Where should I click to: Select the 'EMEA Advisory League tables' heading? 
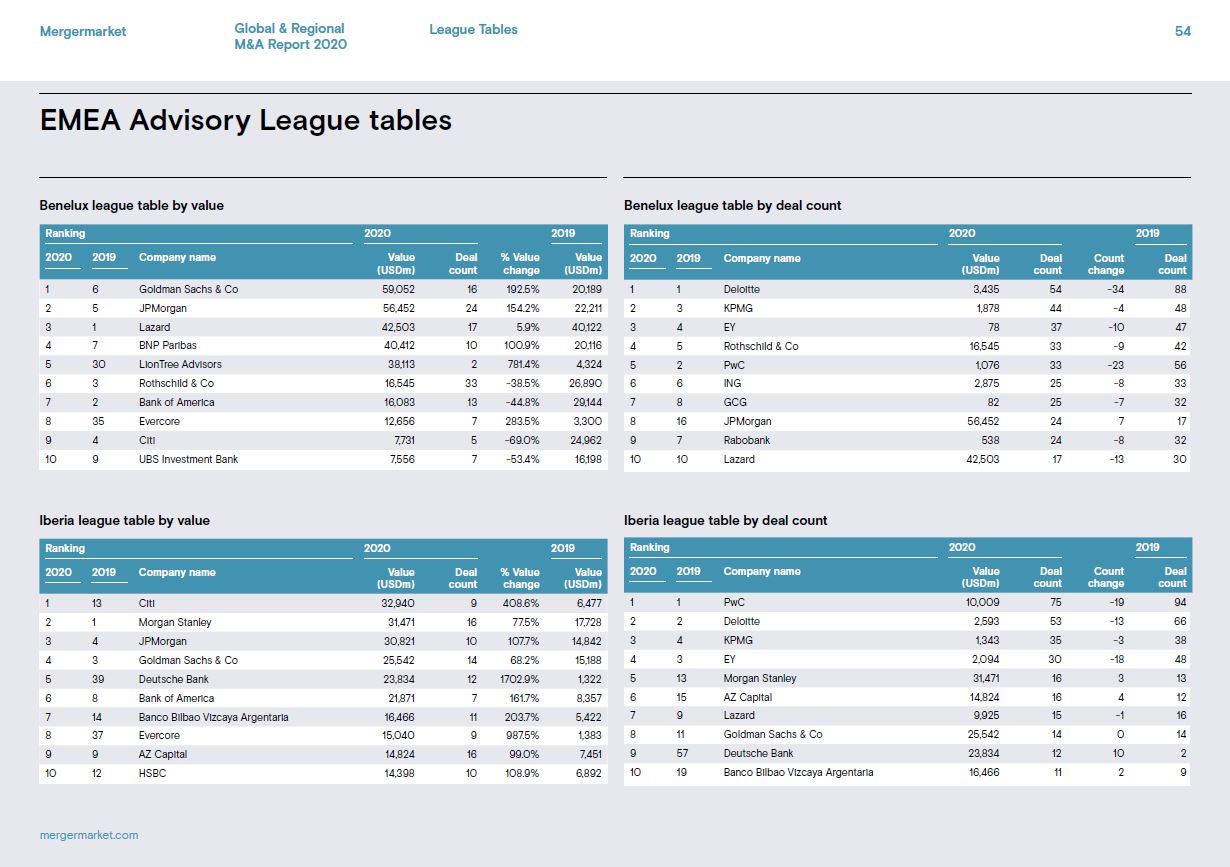[x=246, y=121]
